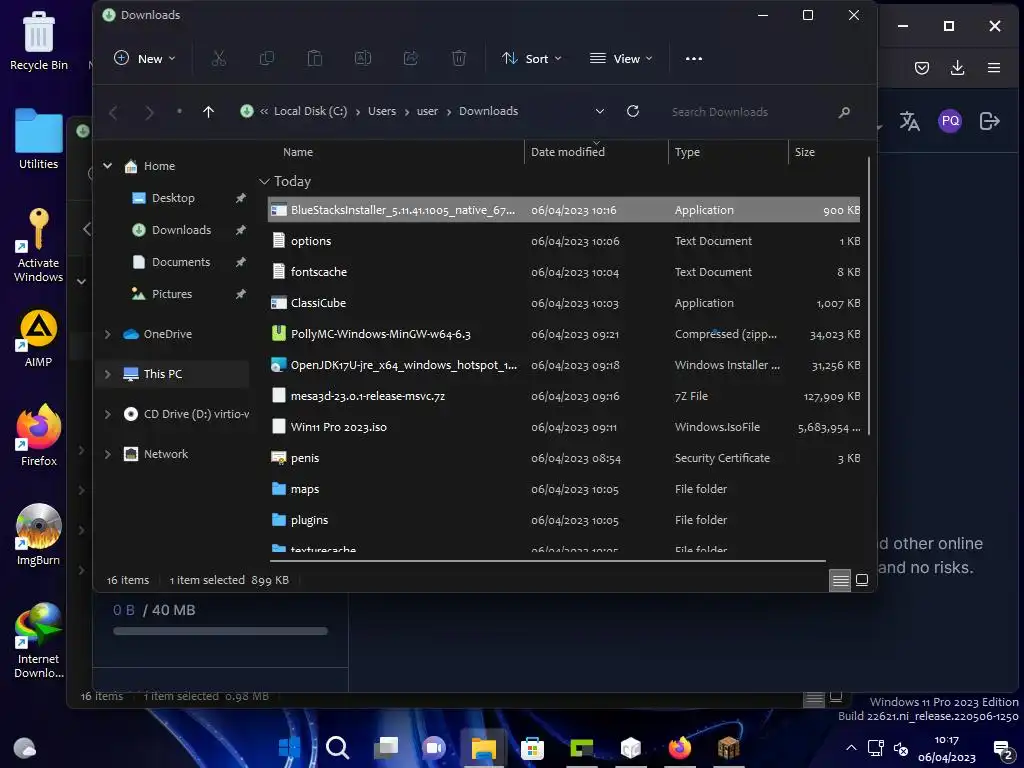Screen dimensions: 1024x768
Task: Select the Activate Windows desktop shortcut
Action: pyautogui.click(x=39, y=245)
